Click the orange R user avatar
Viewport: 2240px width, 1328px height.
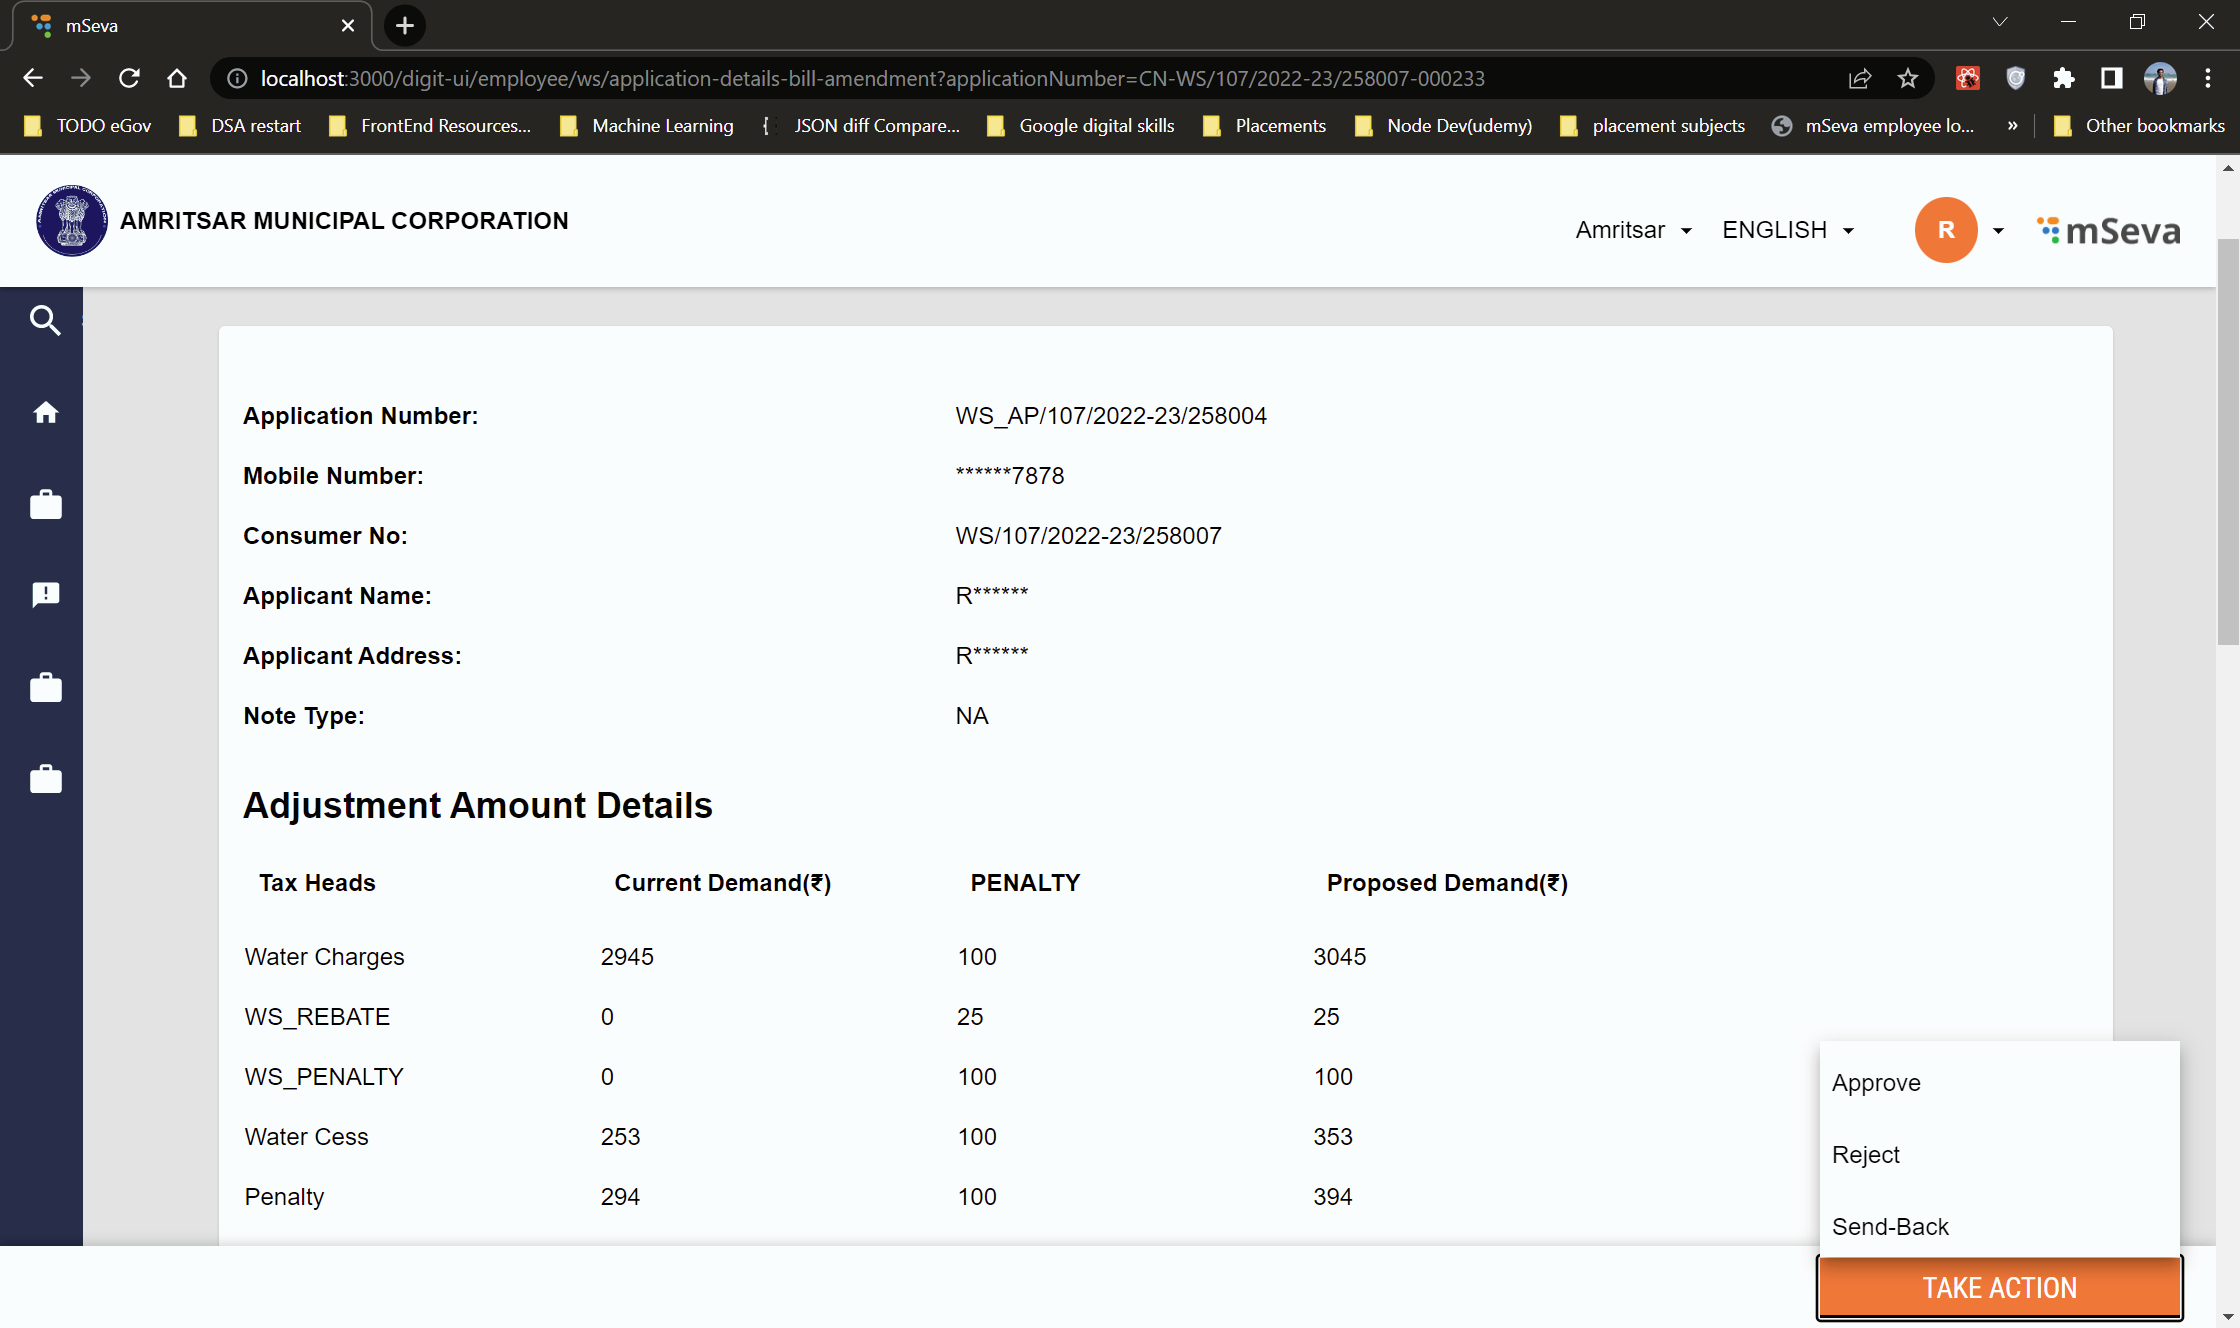coord(1945,230)
